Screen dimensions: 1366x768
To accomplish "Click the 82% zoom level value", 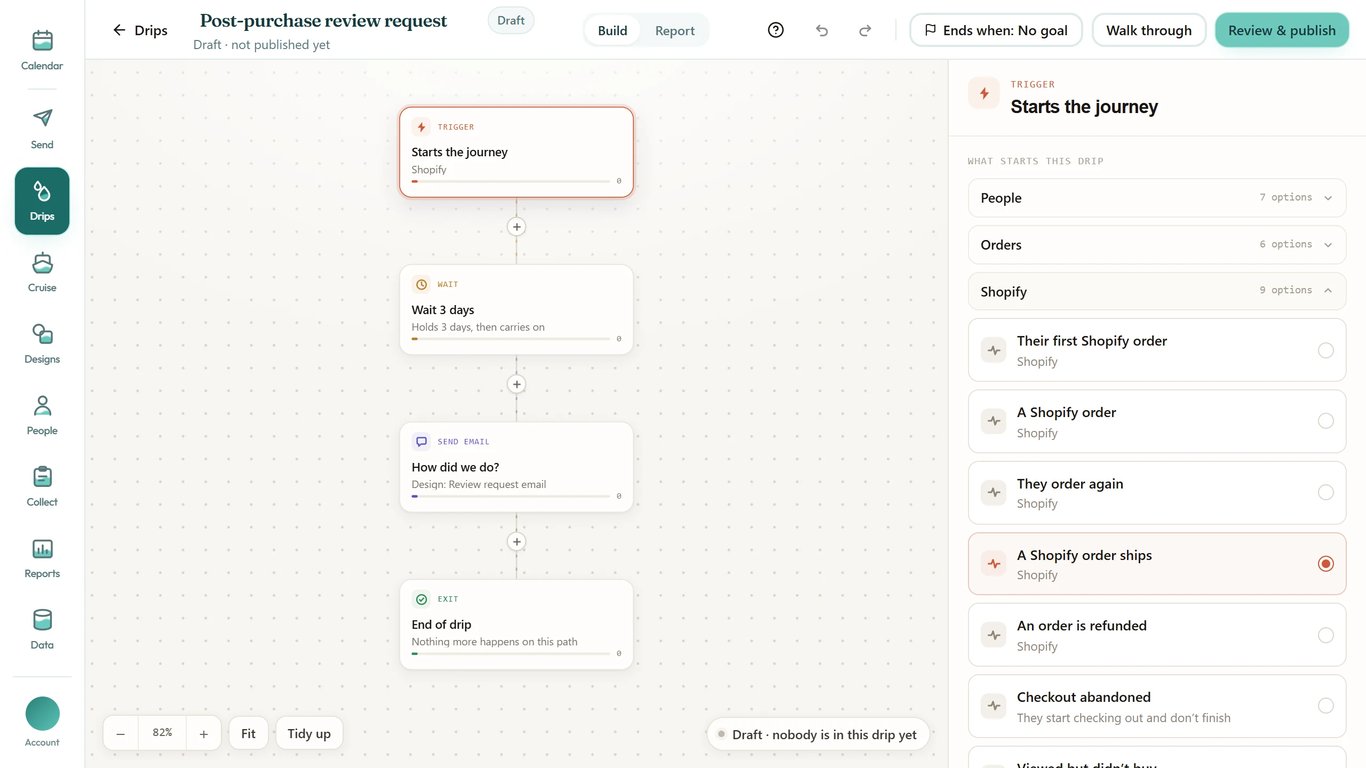I will (162, 733).
